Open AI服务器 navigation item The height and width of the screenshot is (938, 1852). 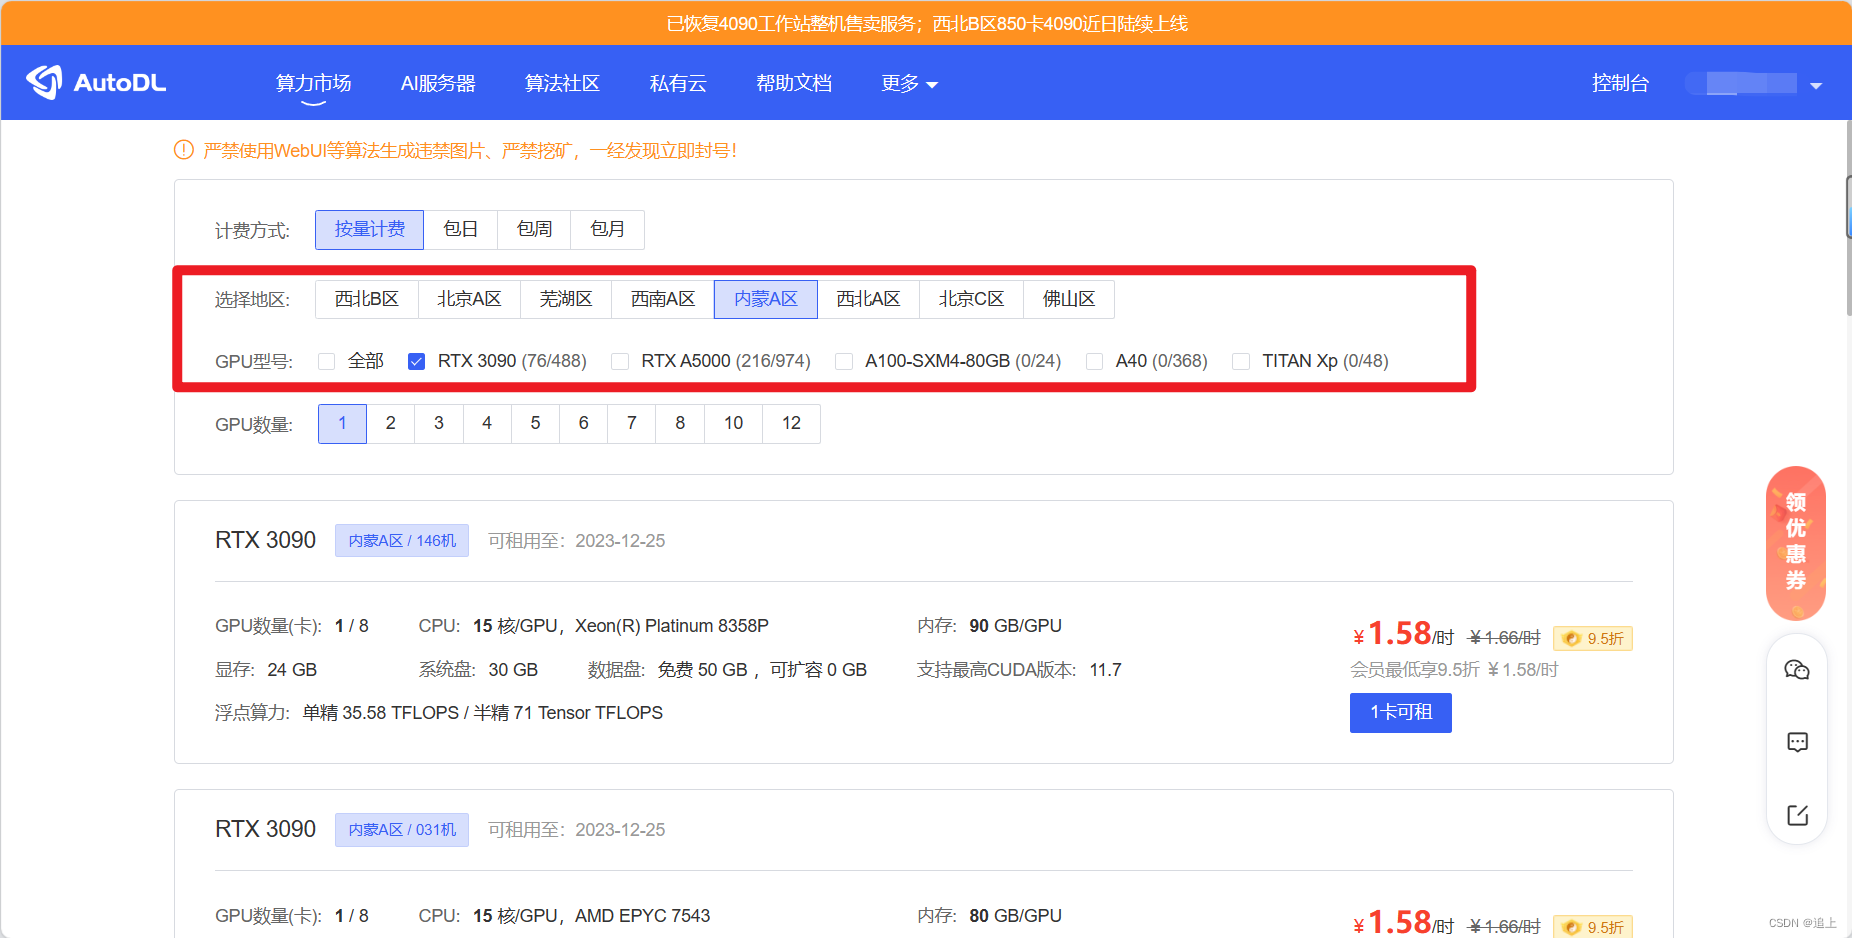pos(438,83)
